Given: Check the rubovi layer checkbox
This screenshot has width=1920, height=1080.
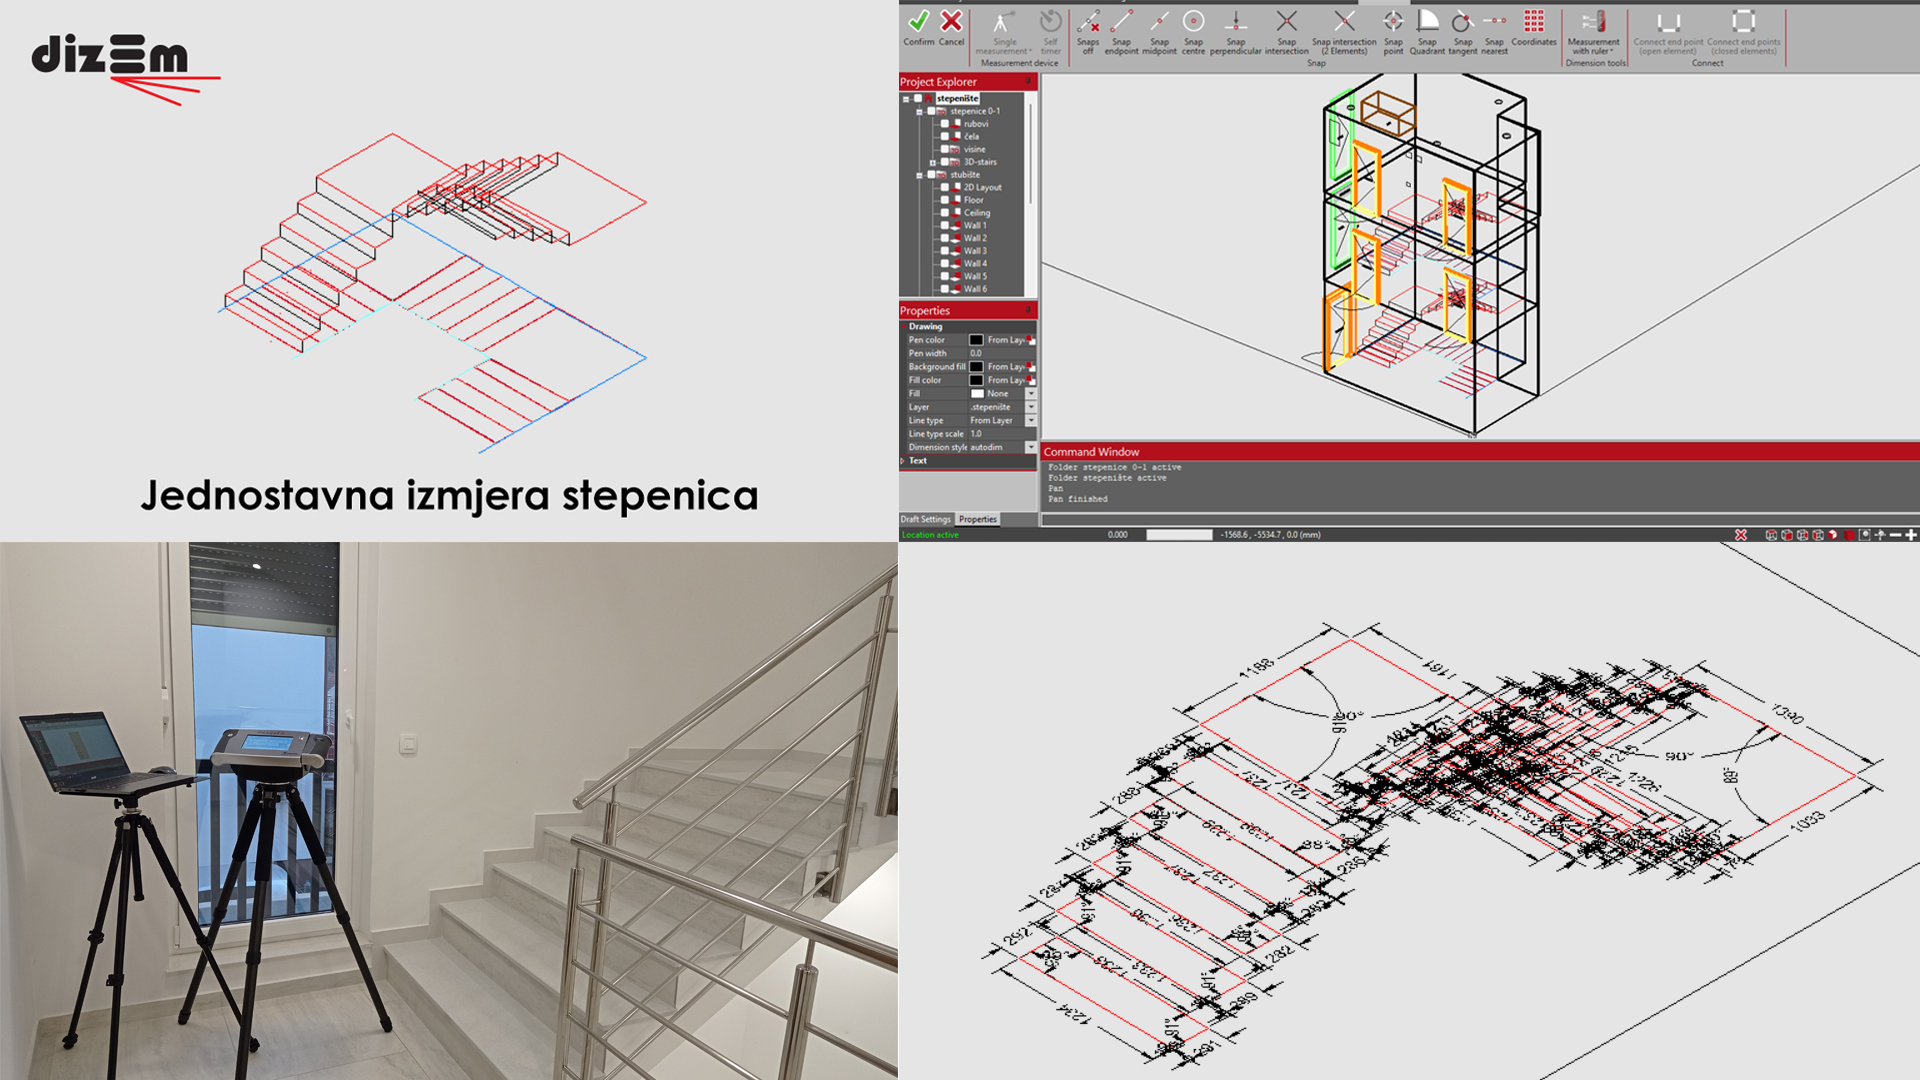Looking at the screenshot, I should coord(945,124).
